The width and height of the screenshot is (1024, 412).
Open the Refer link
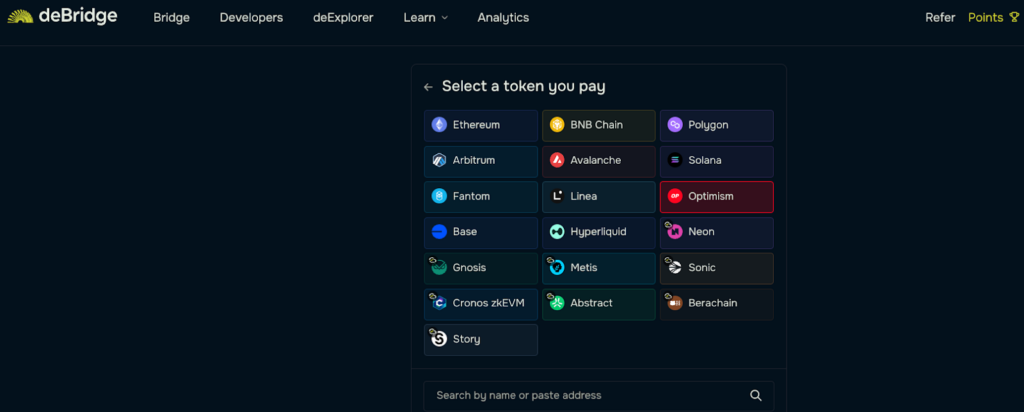click(940, 18)
